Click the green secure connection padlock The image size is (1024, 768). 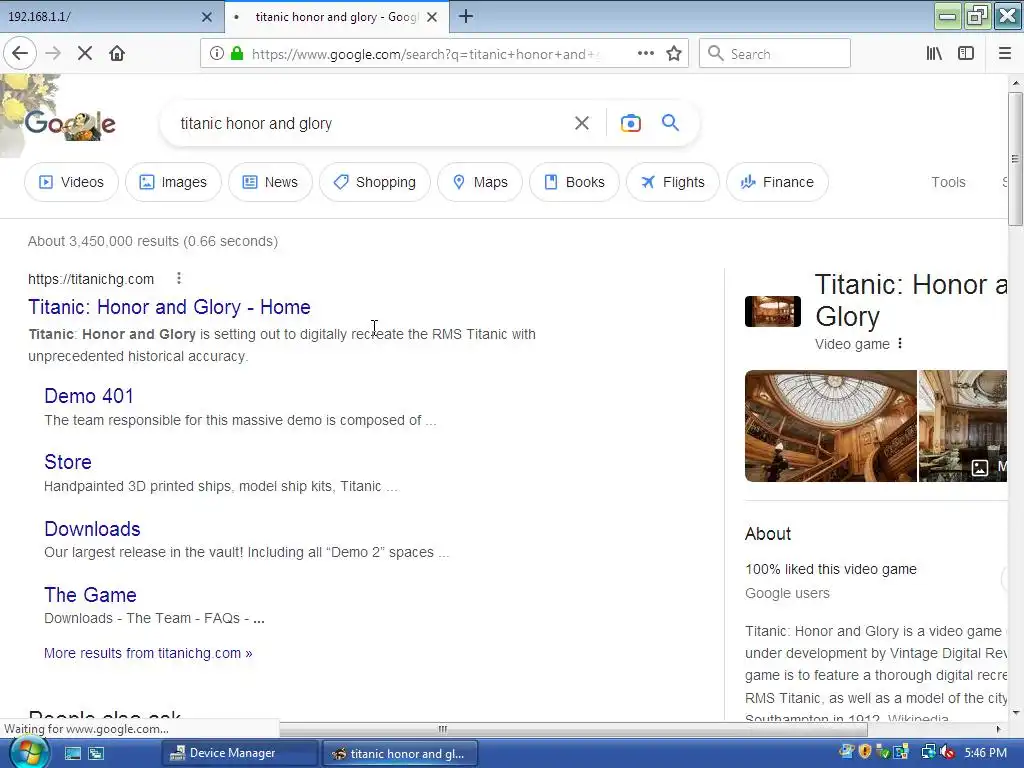point(237,54)
